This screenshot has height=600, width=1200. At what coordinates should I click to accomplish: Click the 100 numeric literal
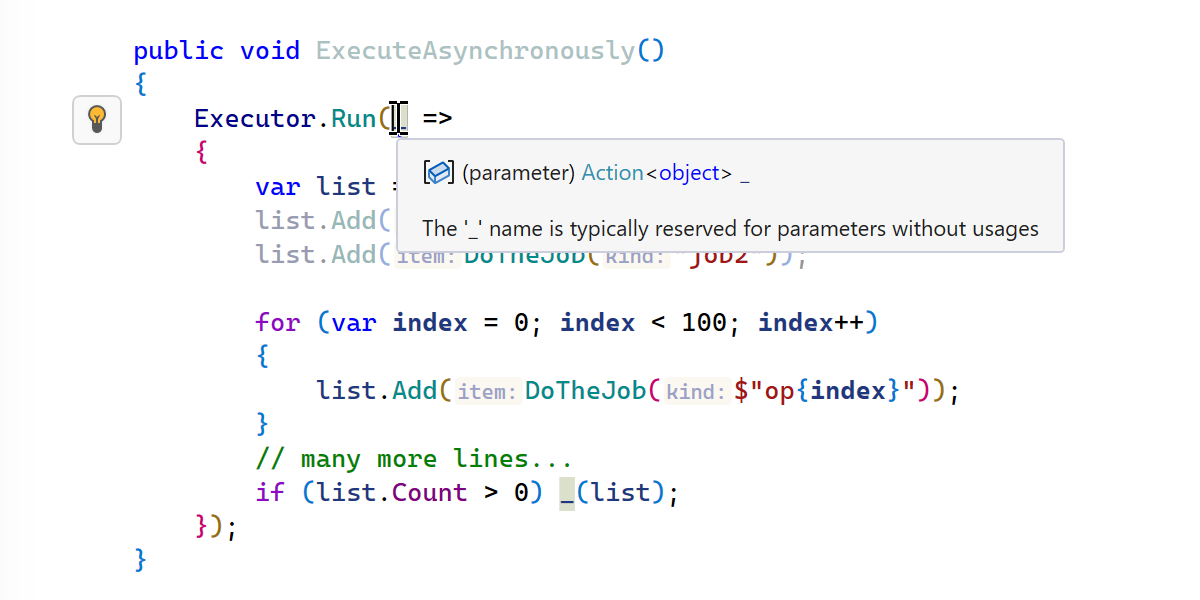coord(704,323)
